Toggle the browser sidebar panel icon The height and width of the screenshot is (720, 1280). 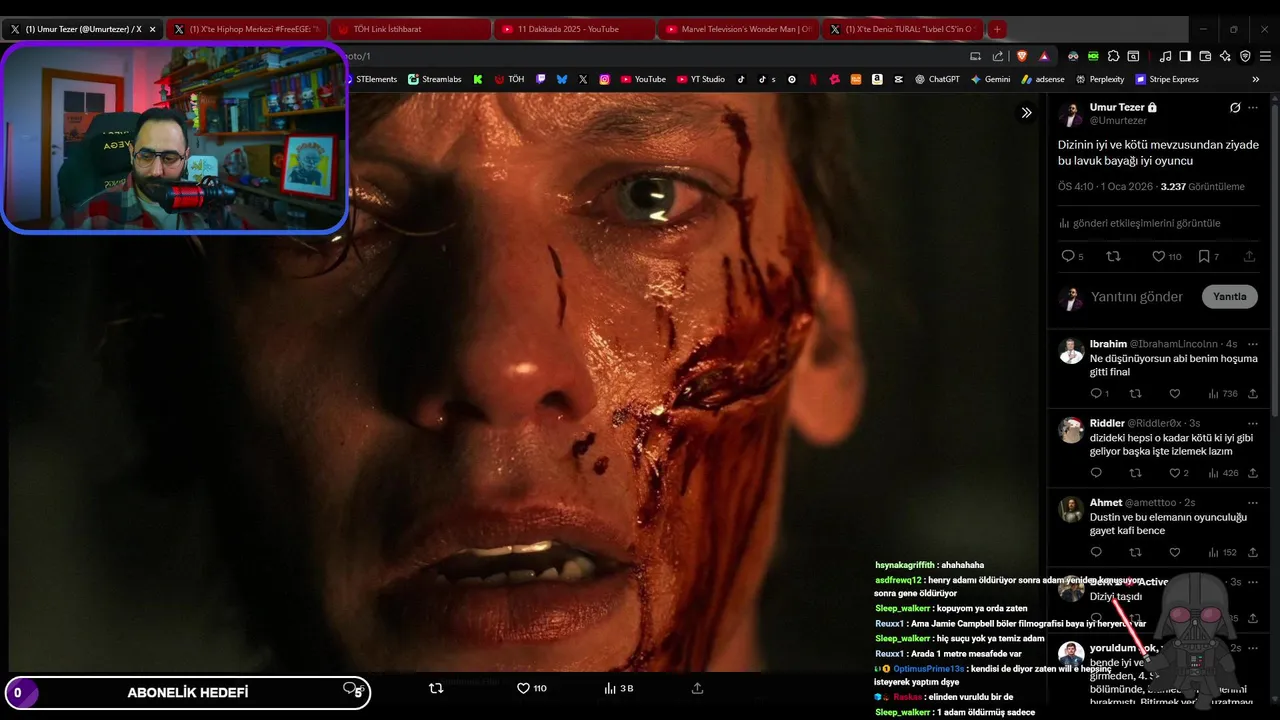coord(1185,56)
